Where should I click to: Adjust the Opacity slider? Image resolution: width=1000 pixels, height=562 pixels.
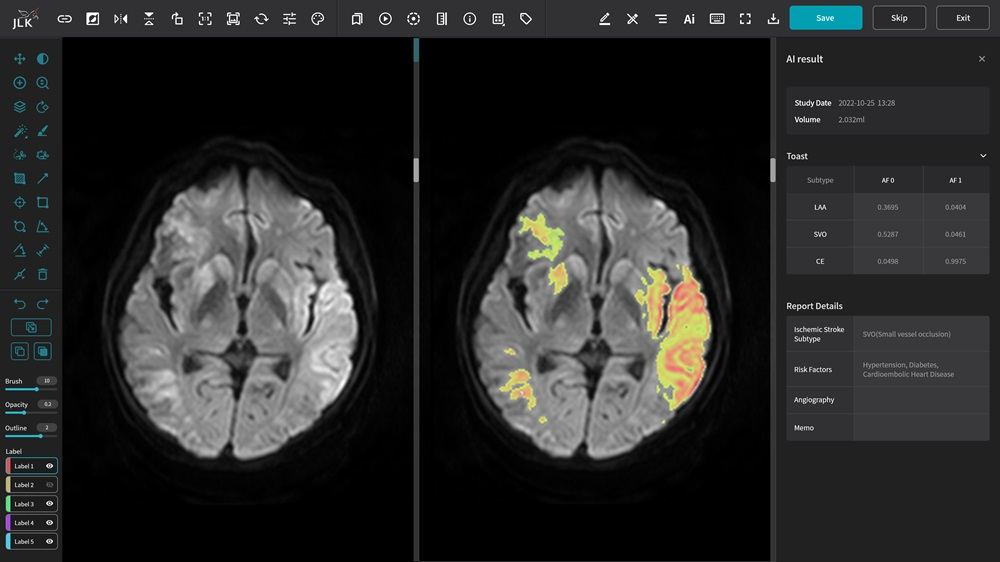(x=24, y=412)
